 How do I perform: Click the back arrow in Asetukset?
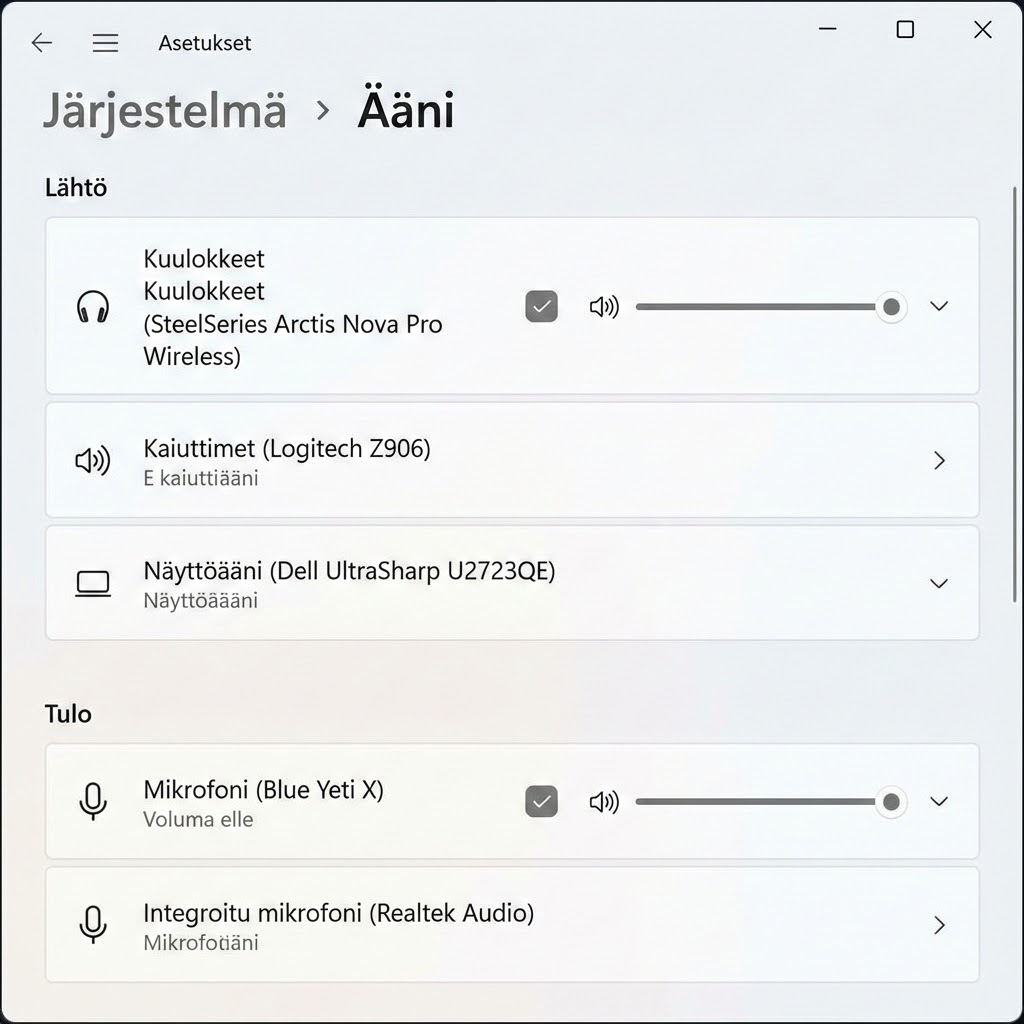click(41, 42)
